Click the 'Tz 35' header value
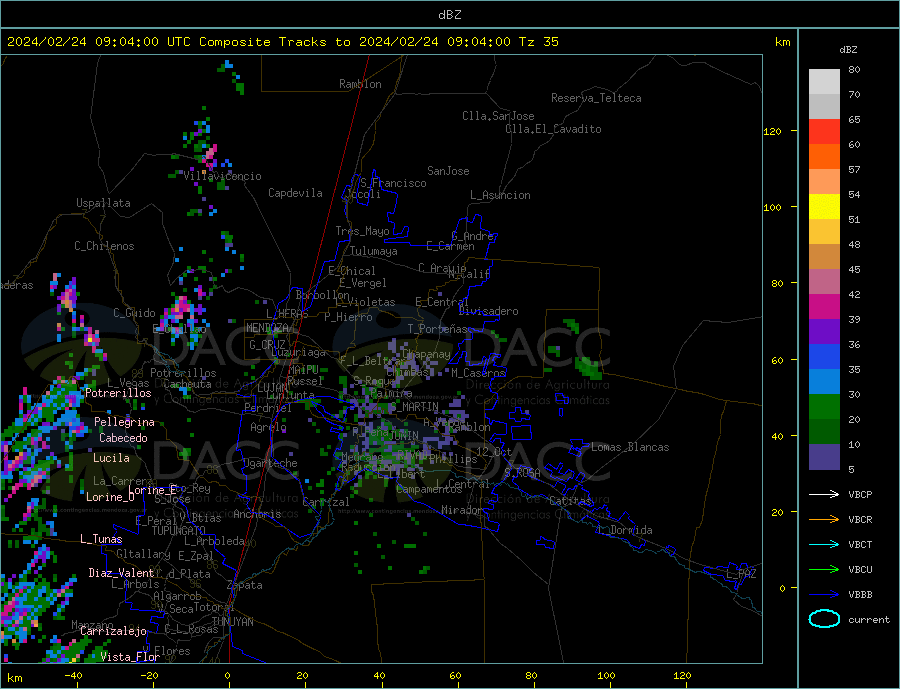This screenshot has width=900, height=689. [538, 42]
